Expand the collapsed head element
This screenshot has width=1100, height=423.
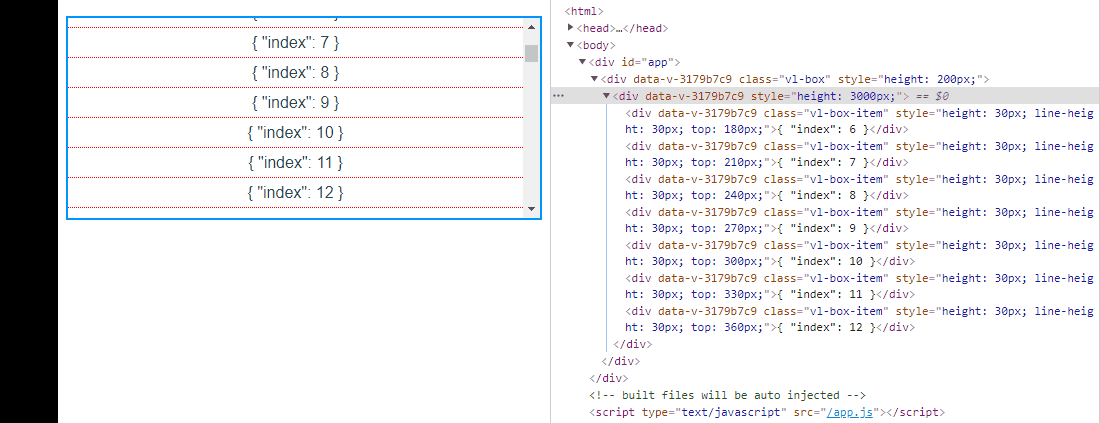570,28
